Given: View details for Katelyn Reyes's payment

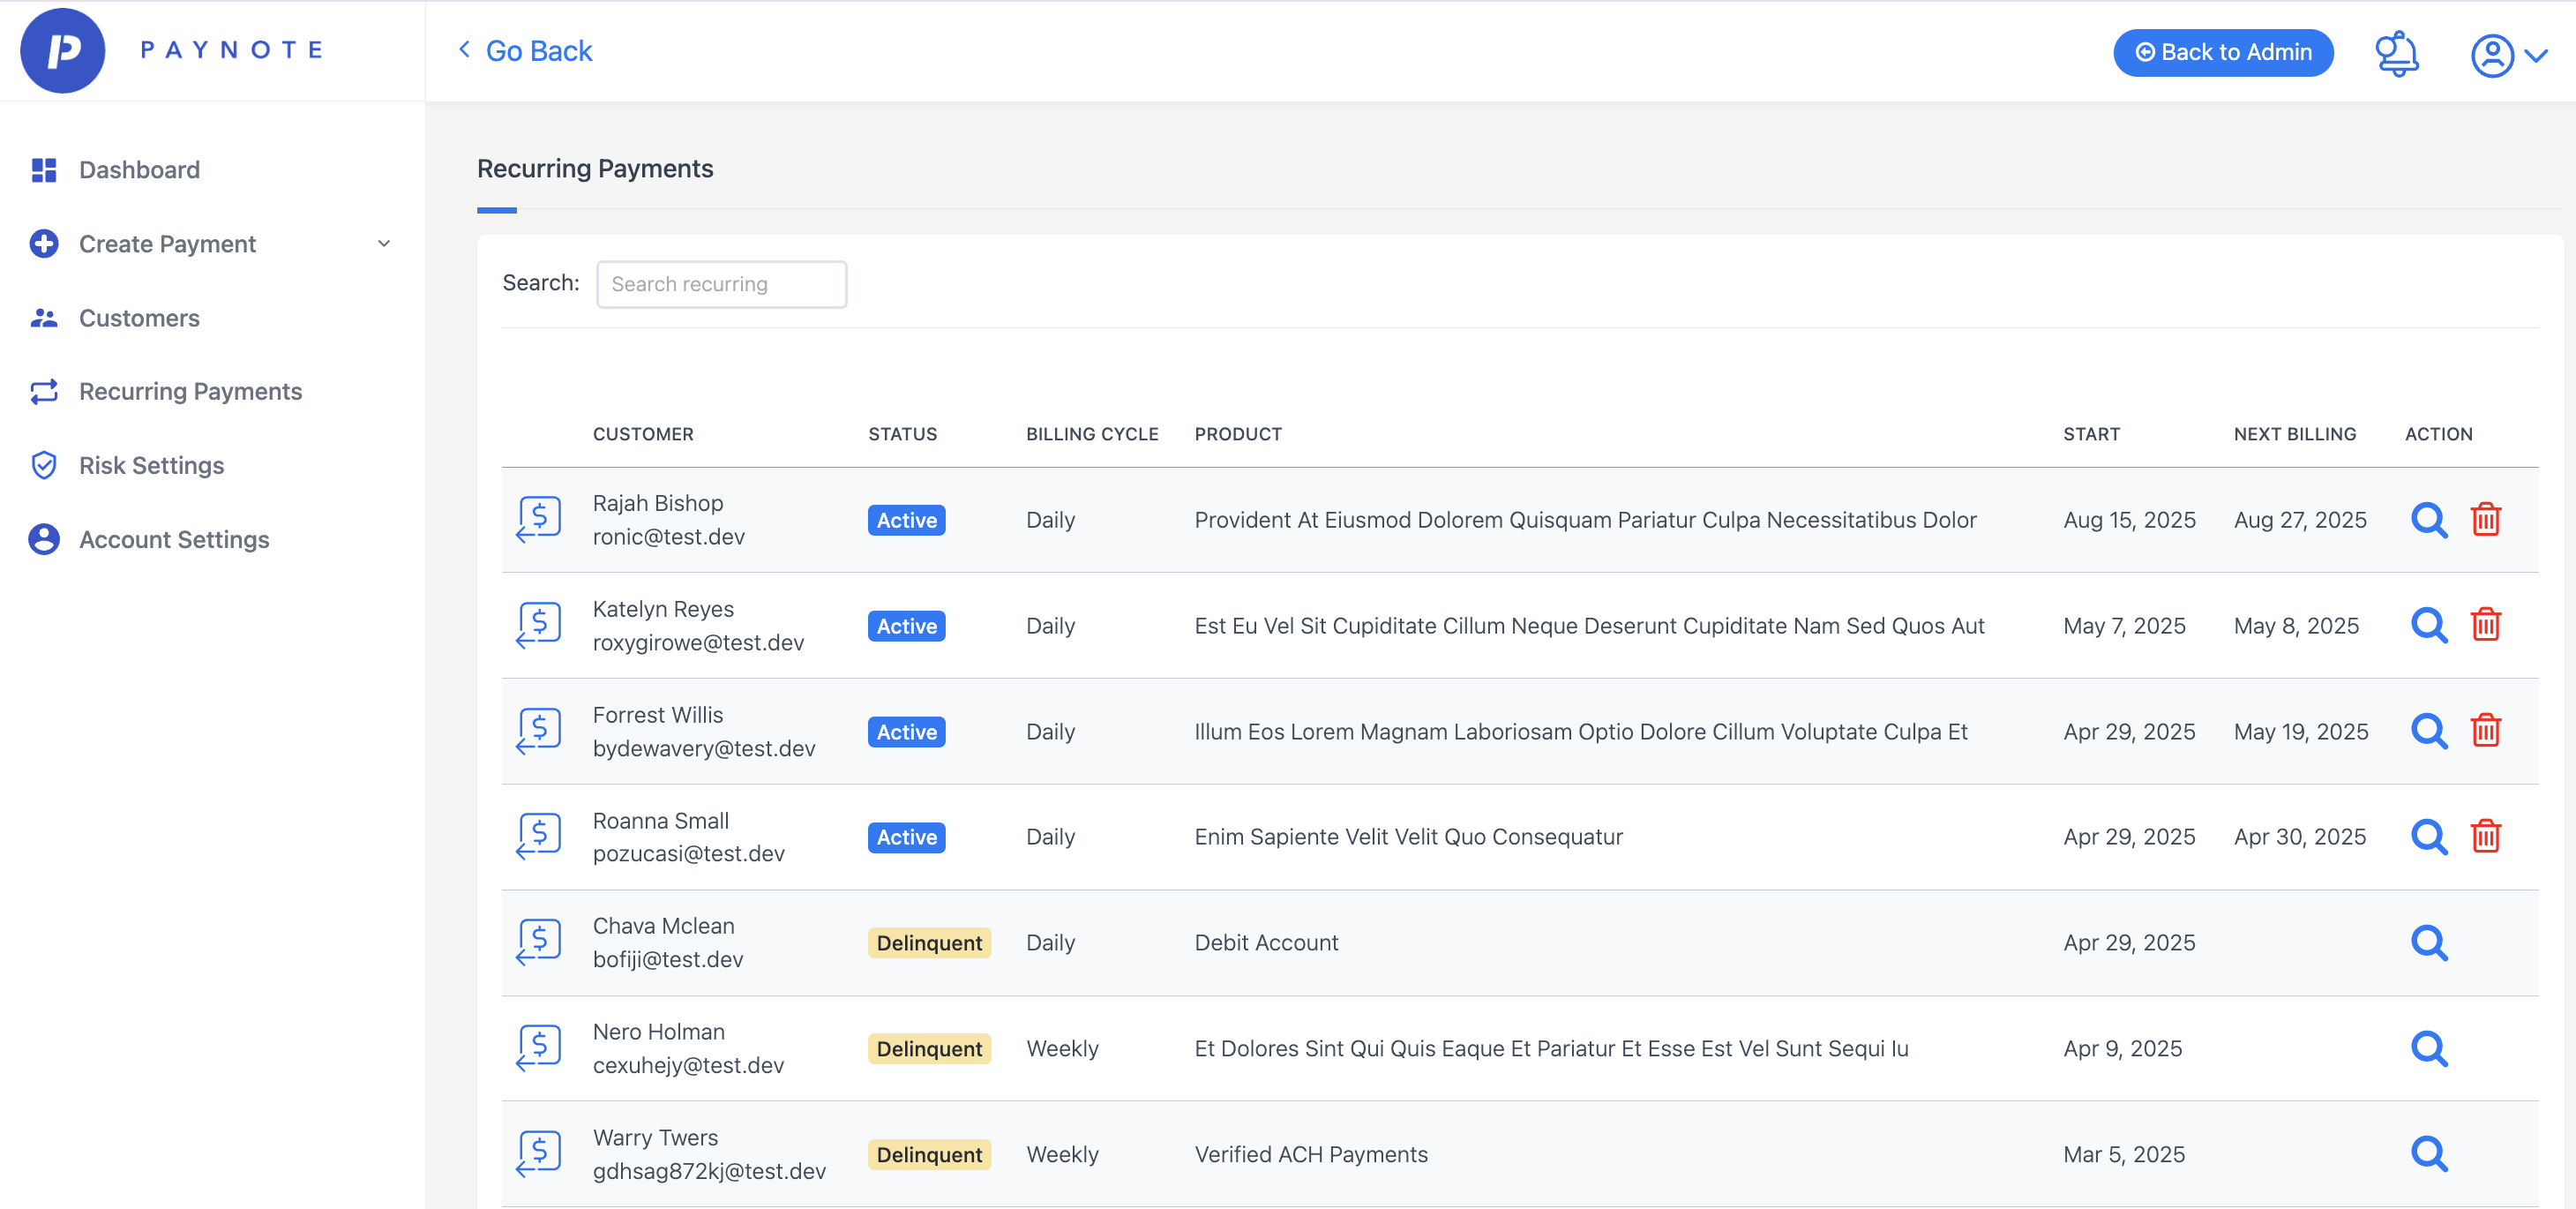Looking at the screenshot, I should pyautogui.click(x=2429, y=626).
